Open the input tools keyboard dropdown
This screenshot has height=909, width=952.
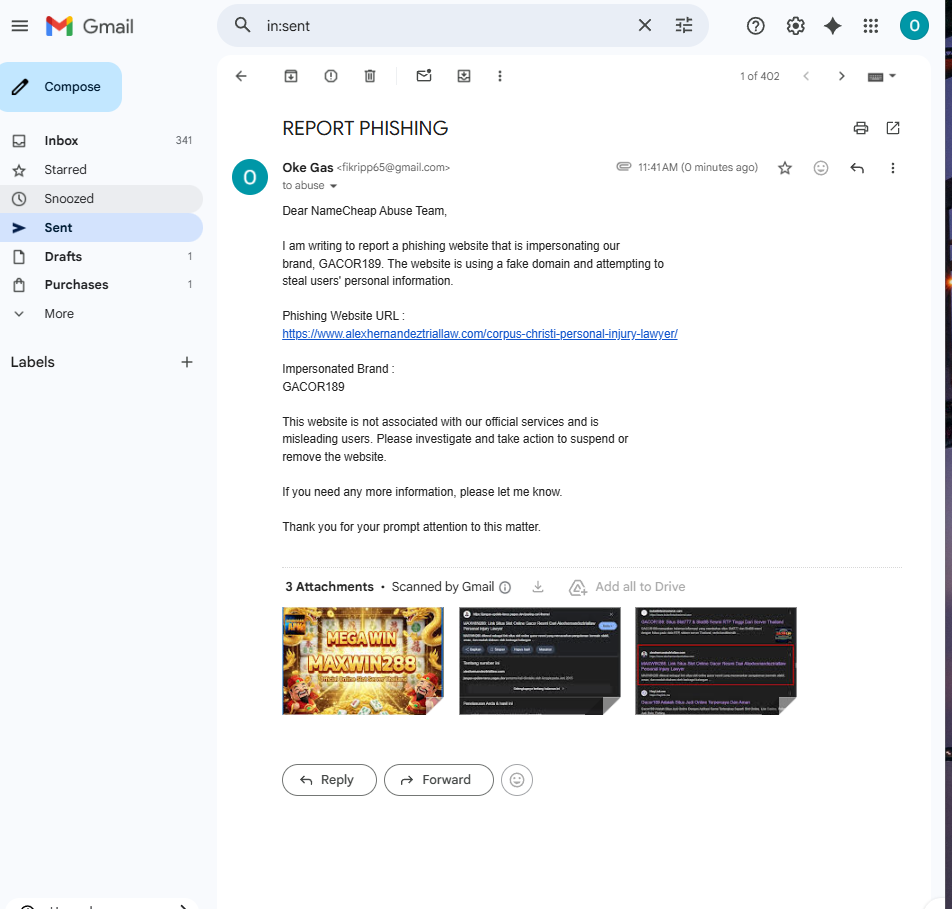pyautogui.click(x=882, y=76)
